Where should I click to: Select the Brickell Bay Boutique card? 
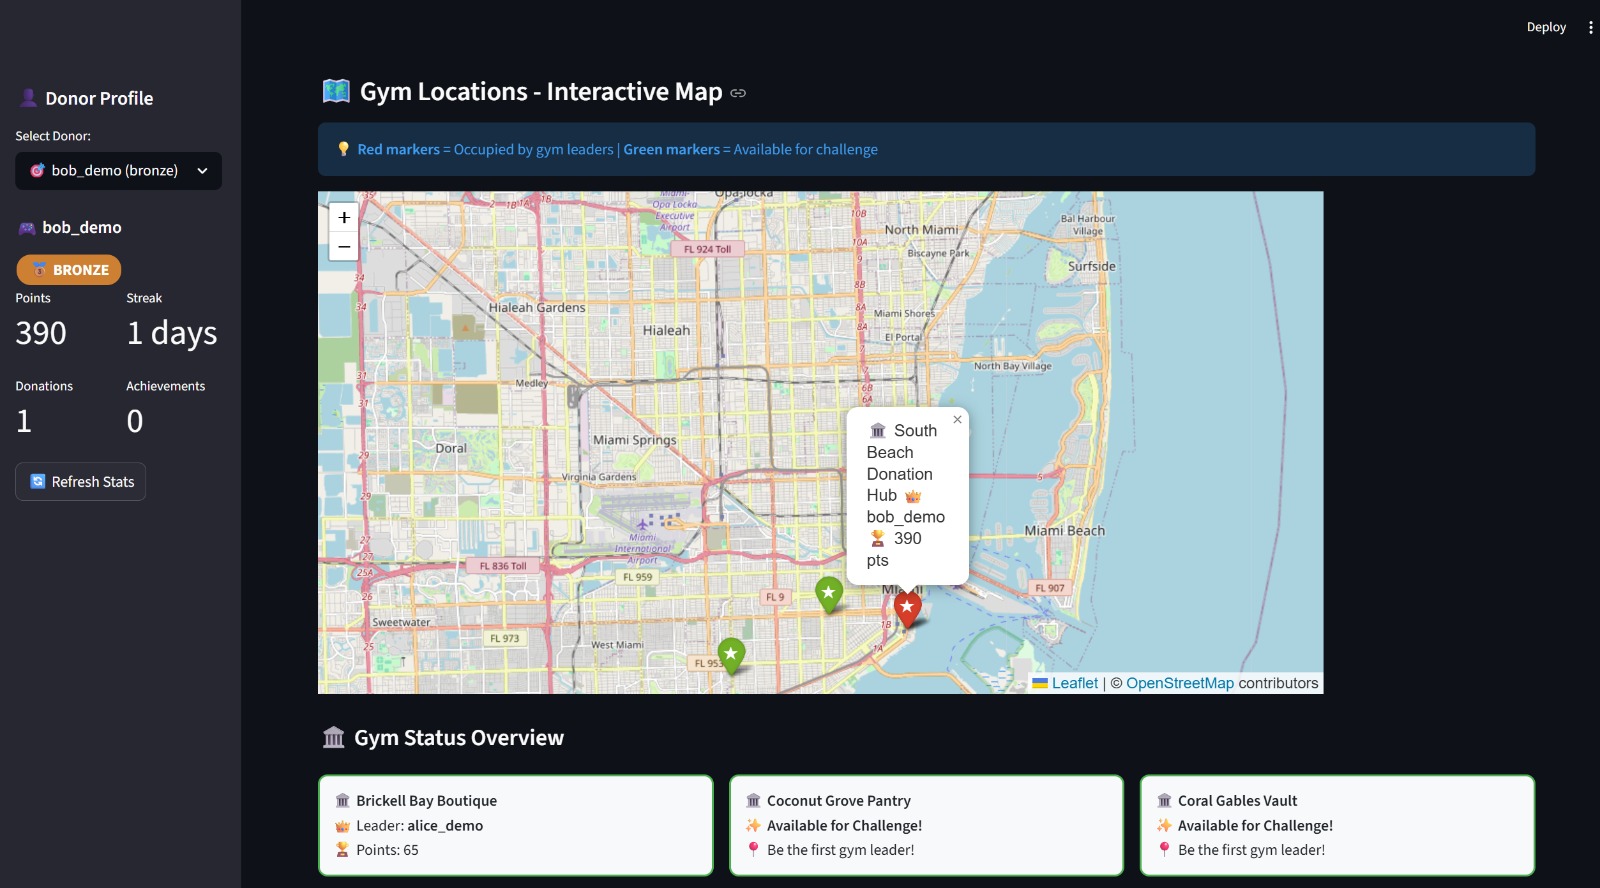click(516, 825)
